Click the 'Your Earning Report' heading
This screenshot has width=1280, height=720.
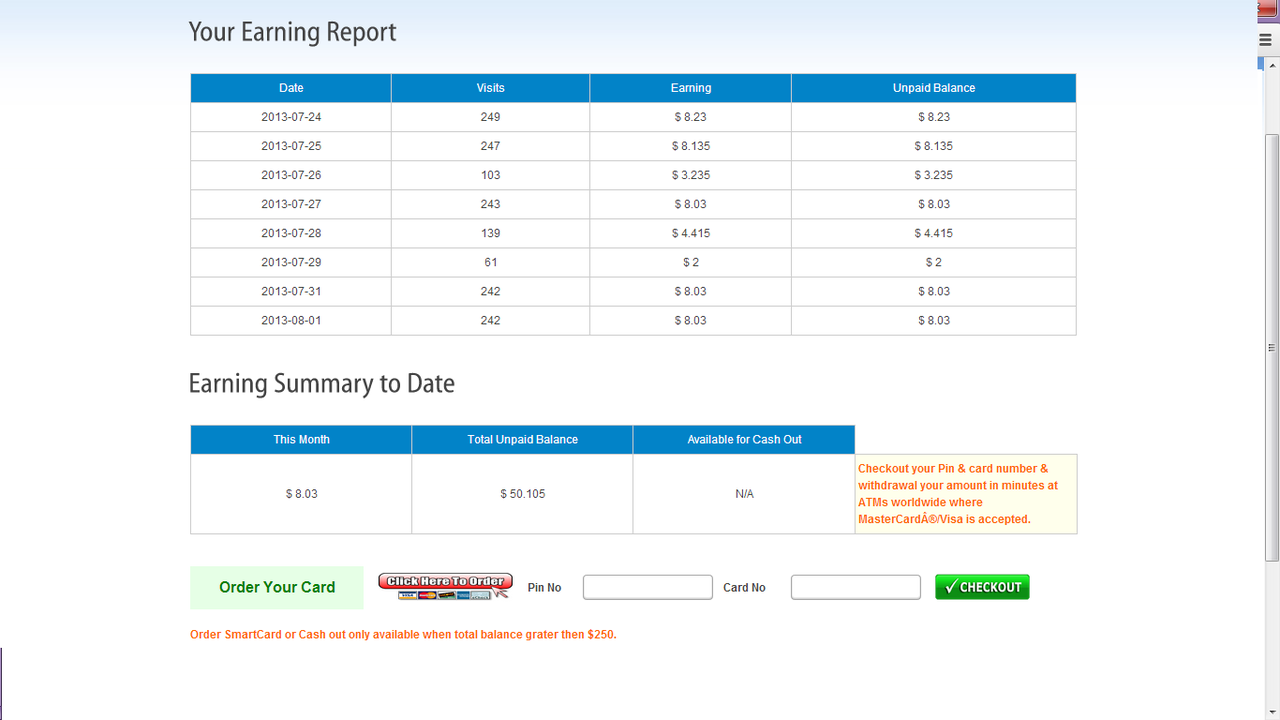pos(292,32)
